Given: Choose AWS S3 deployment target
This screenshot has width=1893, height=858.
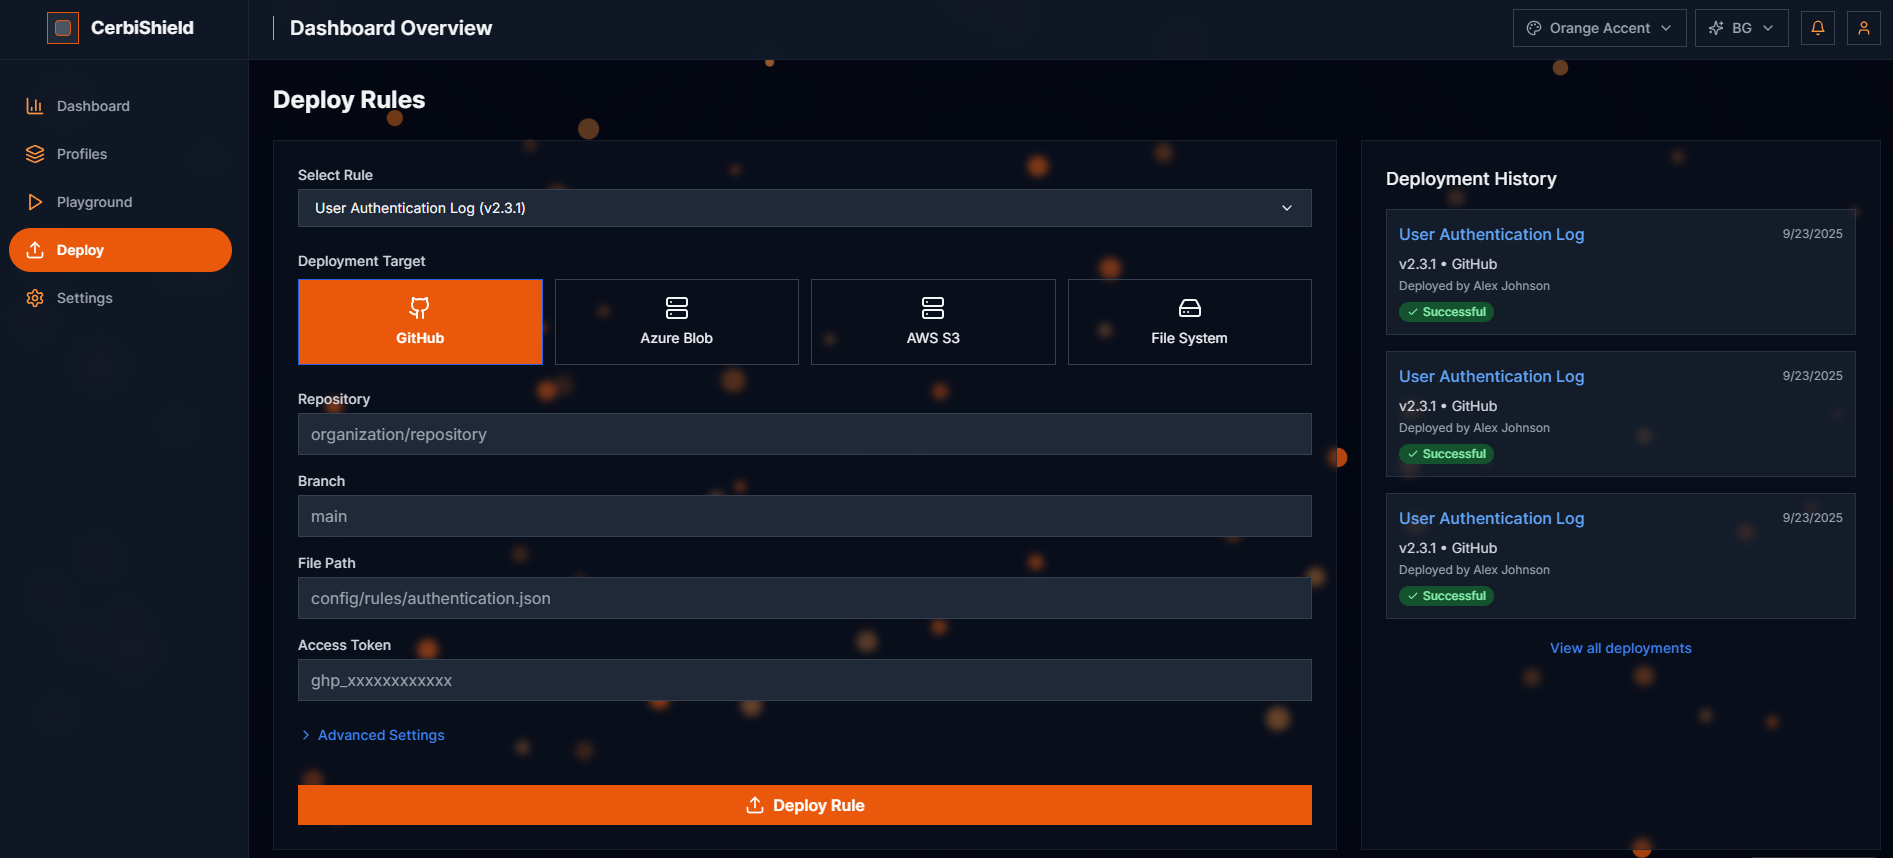Looking at the screenshot, I should point(932,322).
